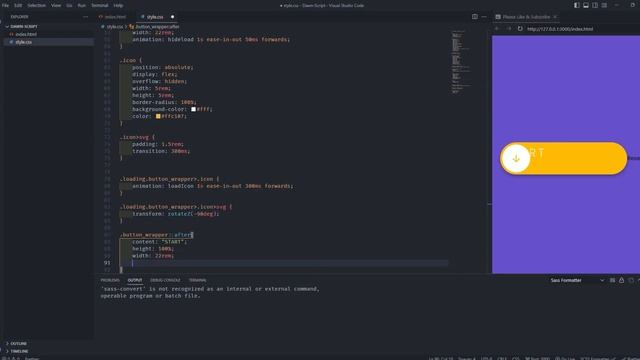This screenshot has width=640, height=360.
Task: Go forward in the preview browser
Action: coord(509,29)
